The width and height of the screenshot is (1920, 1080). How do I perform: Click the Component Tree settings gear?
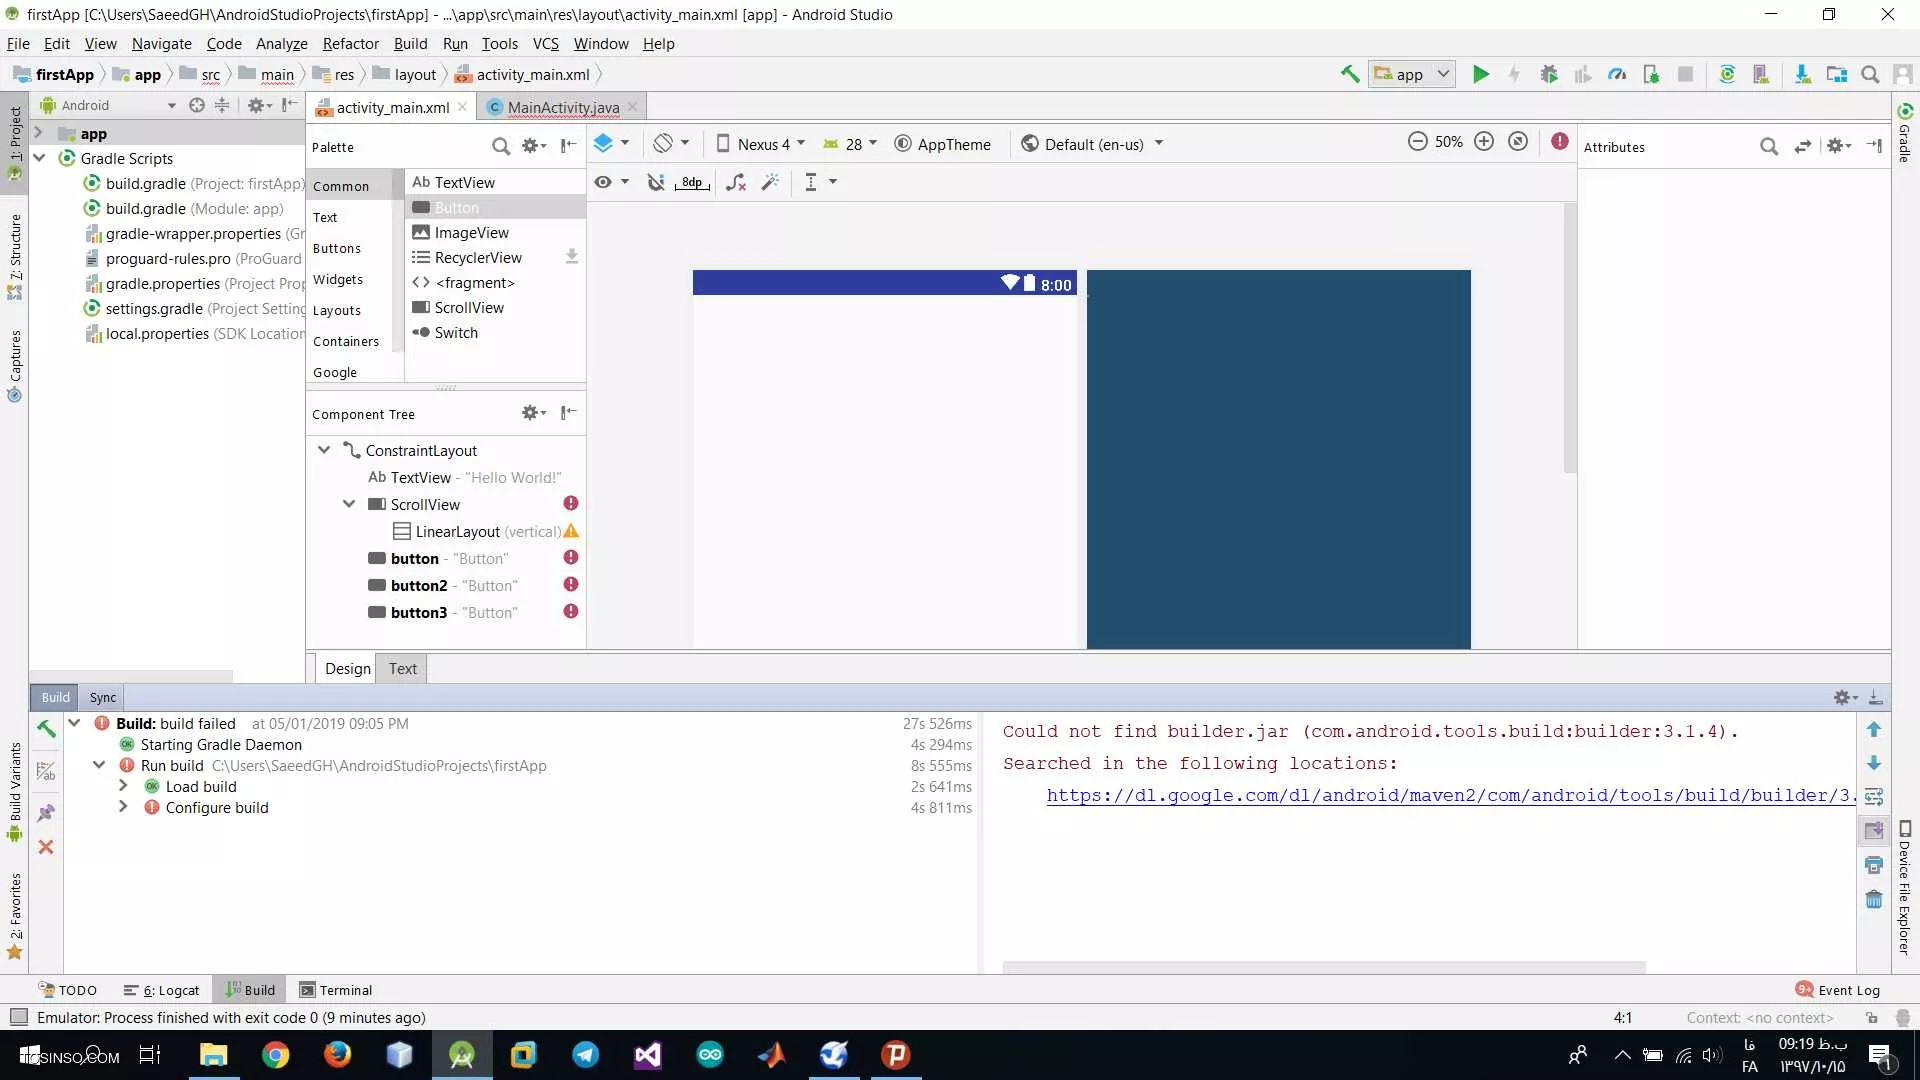[x=533, y=412]
